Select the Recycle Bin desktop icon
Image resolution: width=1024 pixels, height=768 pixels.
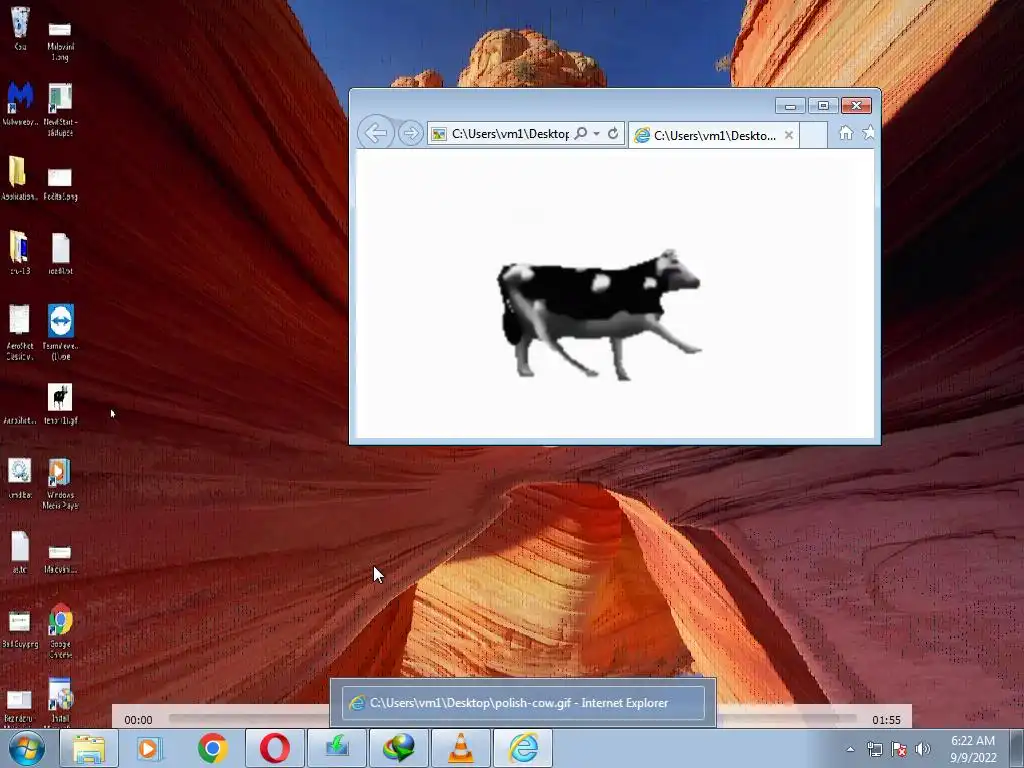(x=20, y=28)
